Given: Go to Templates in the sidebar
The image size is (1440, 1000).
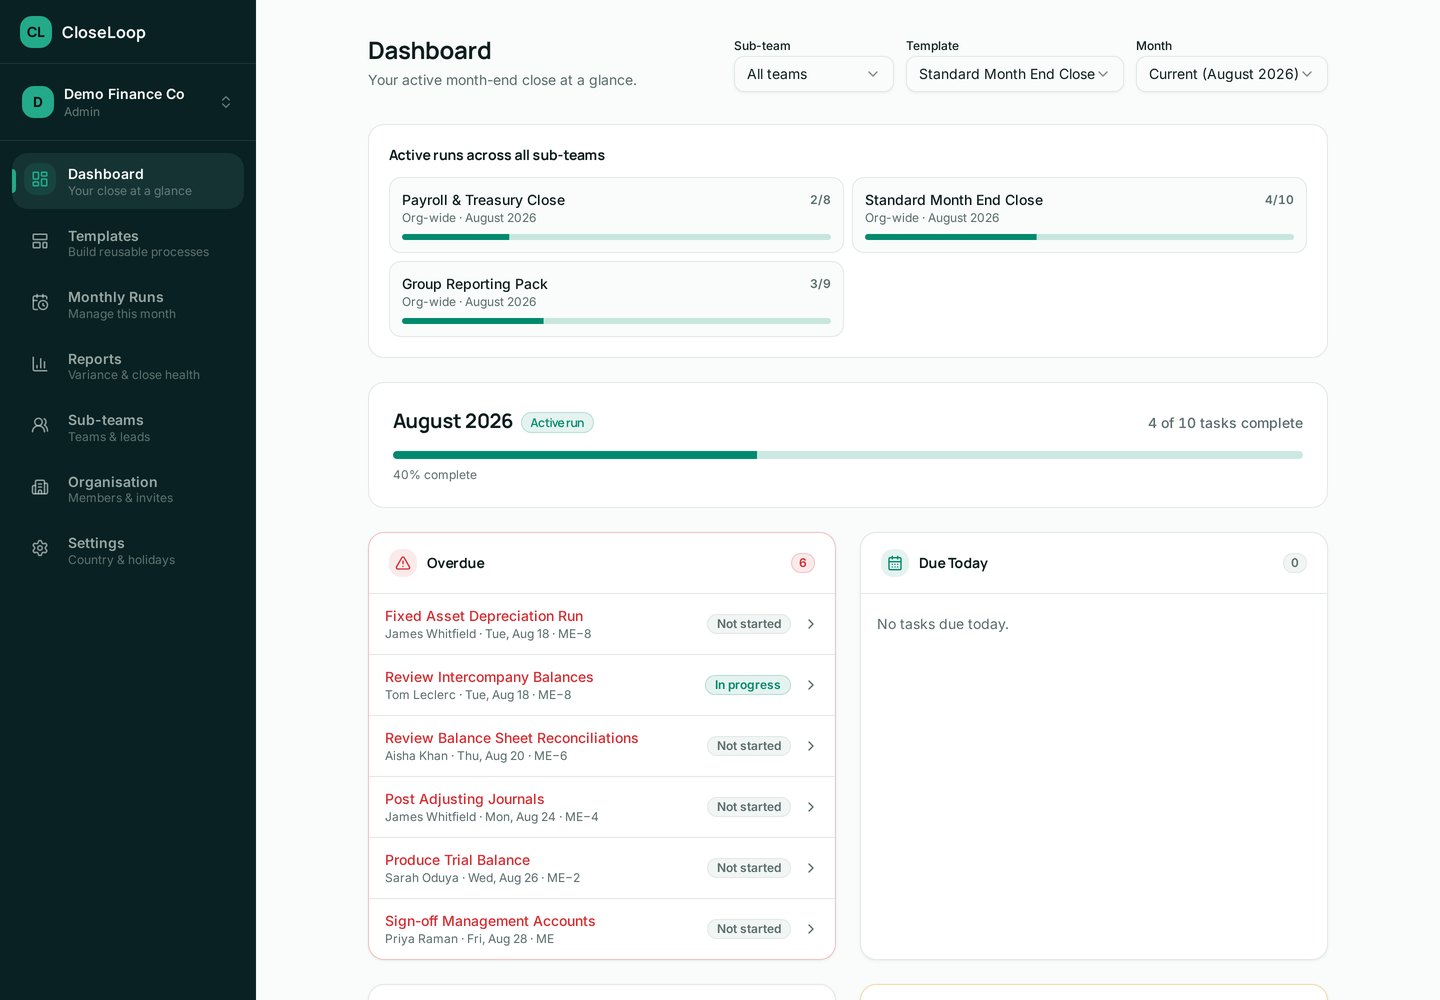Looking at the screenshot, I should (x=128, y=243).
